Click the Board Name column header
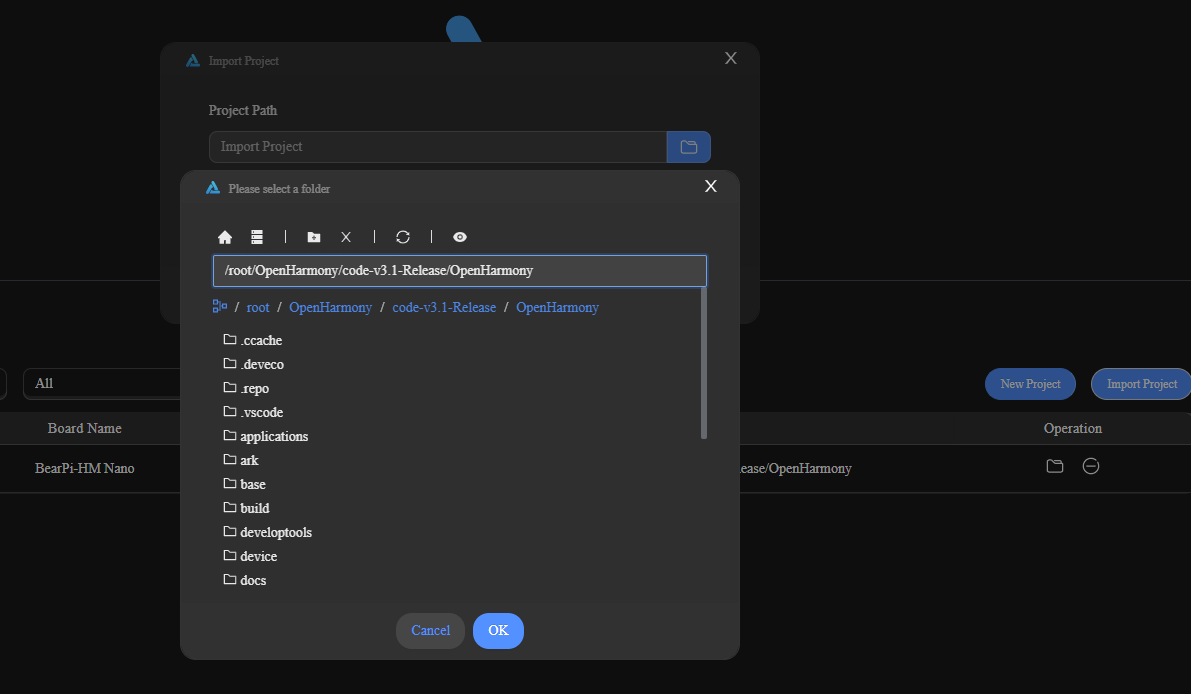This screenshot has height=694, width=1191. [x=84, y=428]
